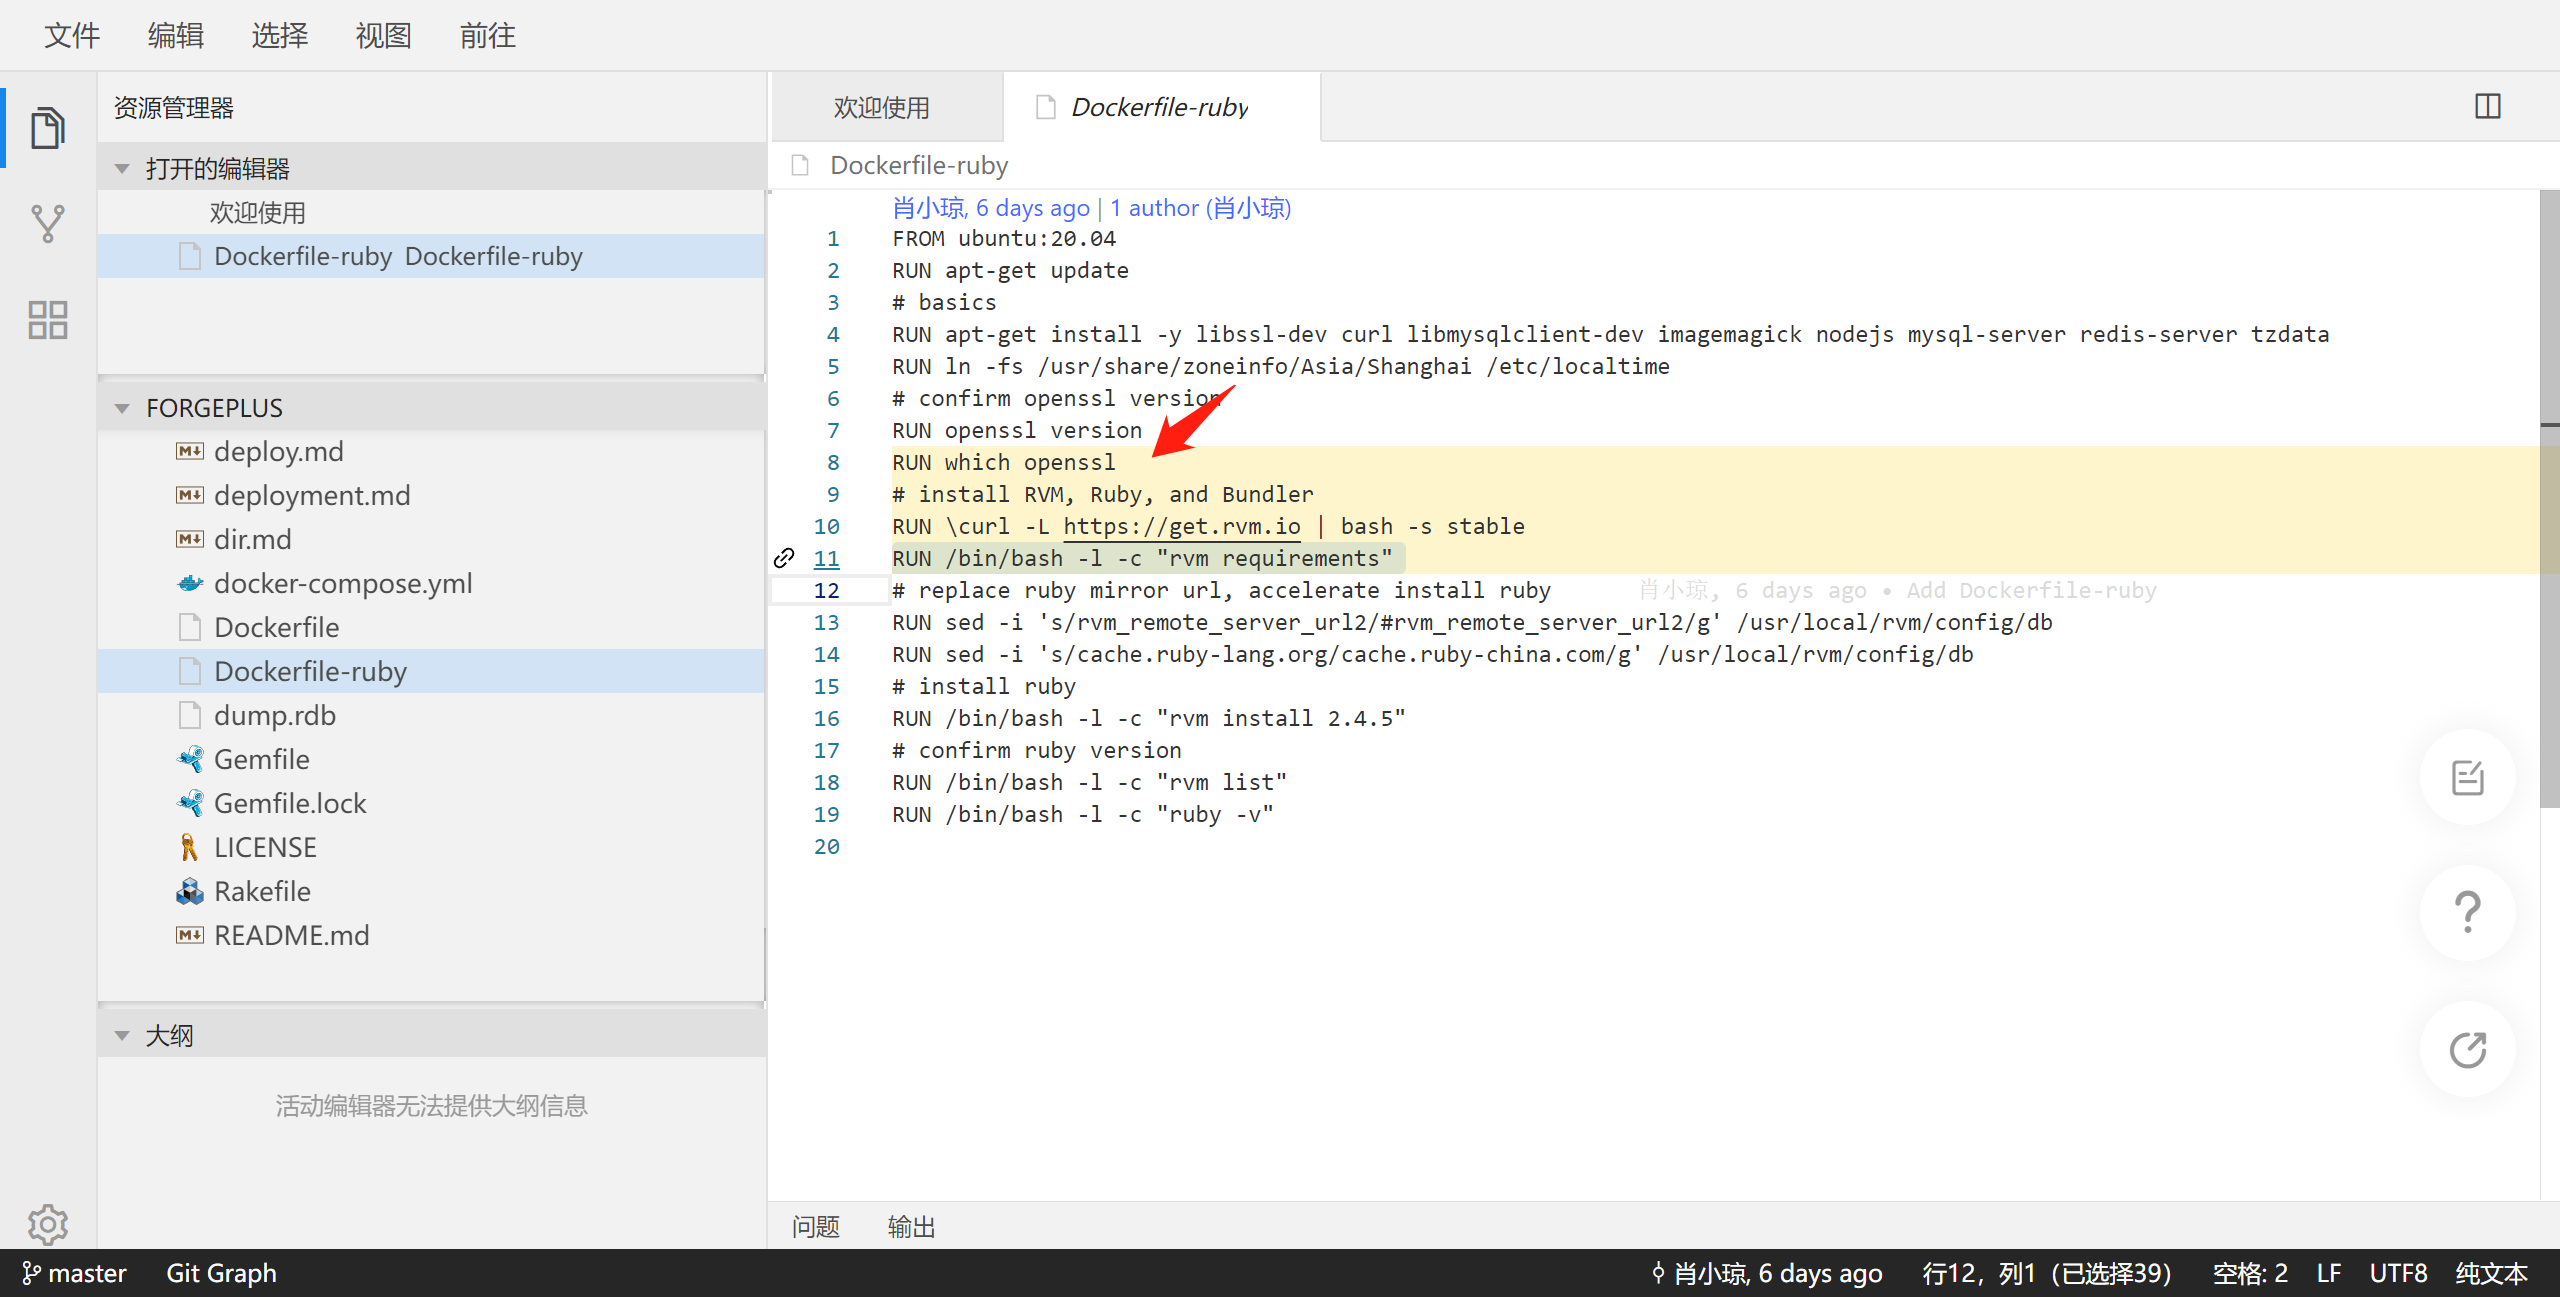The image size is (2560, 1297).
Task: Click line 1 FROM ubuntu:20.04
Action: [1004, 239]
